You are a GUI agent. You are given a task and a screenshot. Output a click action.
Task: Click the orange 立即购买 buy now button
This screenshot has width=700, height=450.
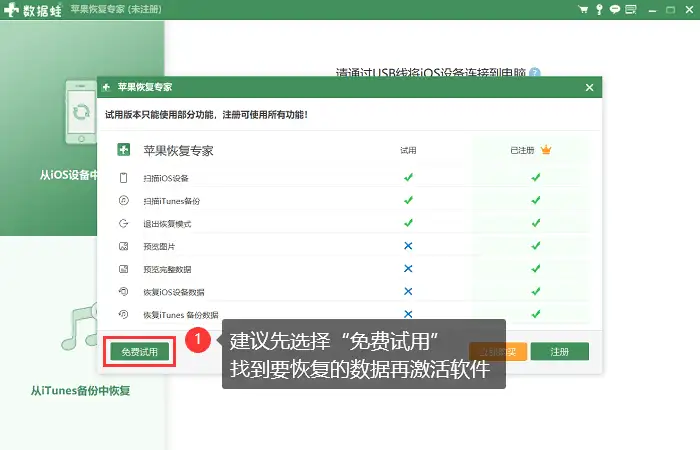click(x=498, y=351)
